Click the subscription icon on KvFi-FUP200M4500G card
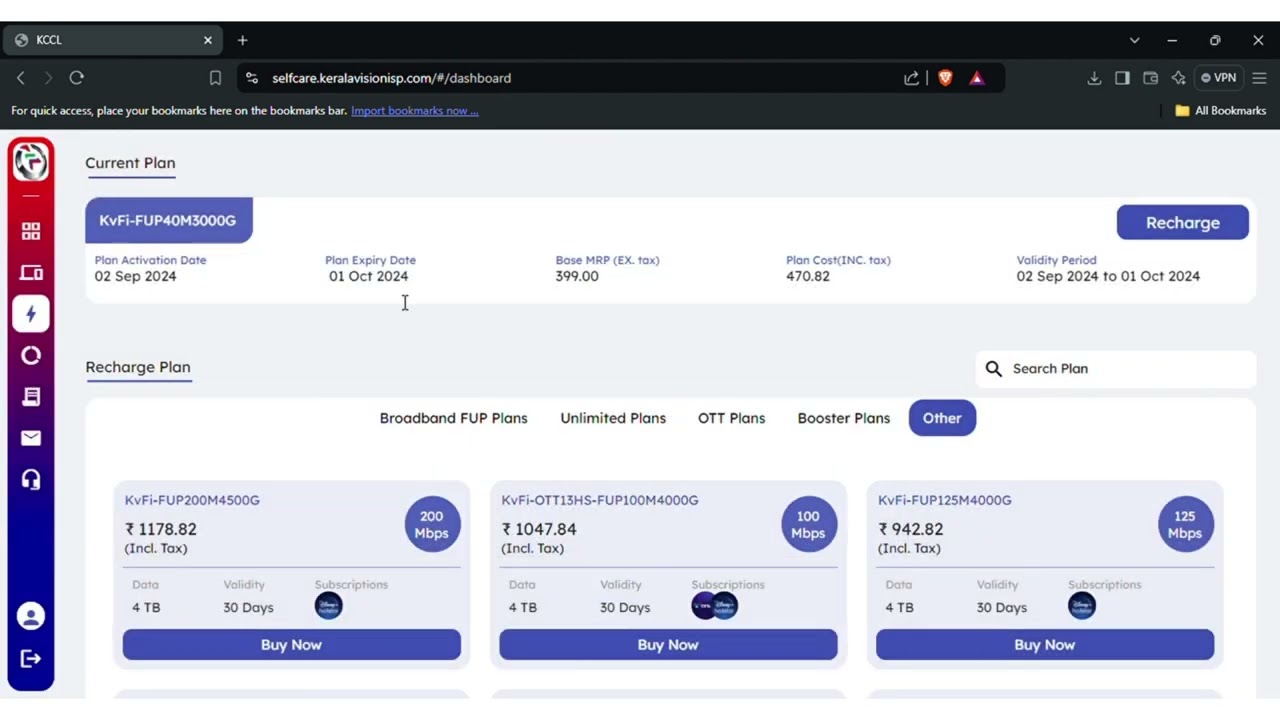 point(328,606)
